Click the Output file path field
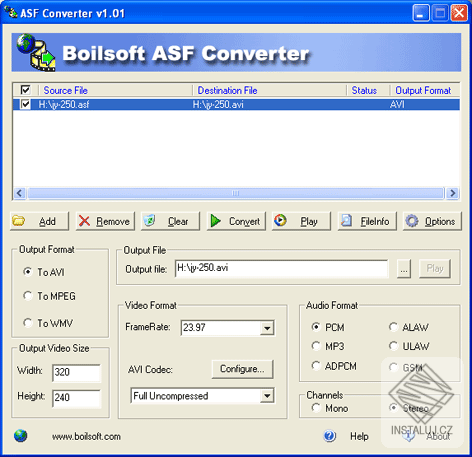 (282, 268)
